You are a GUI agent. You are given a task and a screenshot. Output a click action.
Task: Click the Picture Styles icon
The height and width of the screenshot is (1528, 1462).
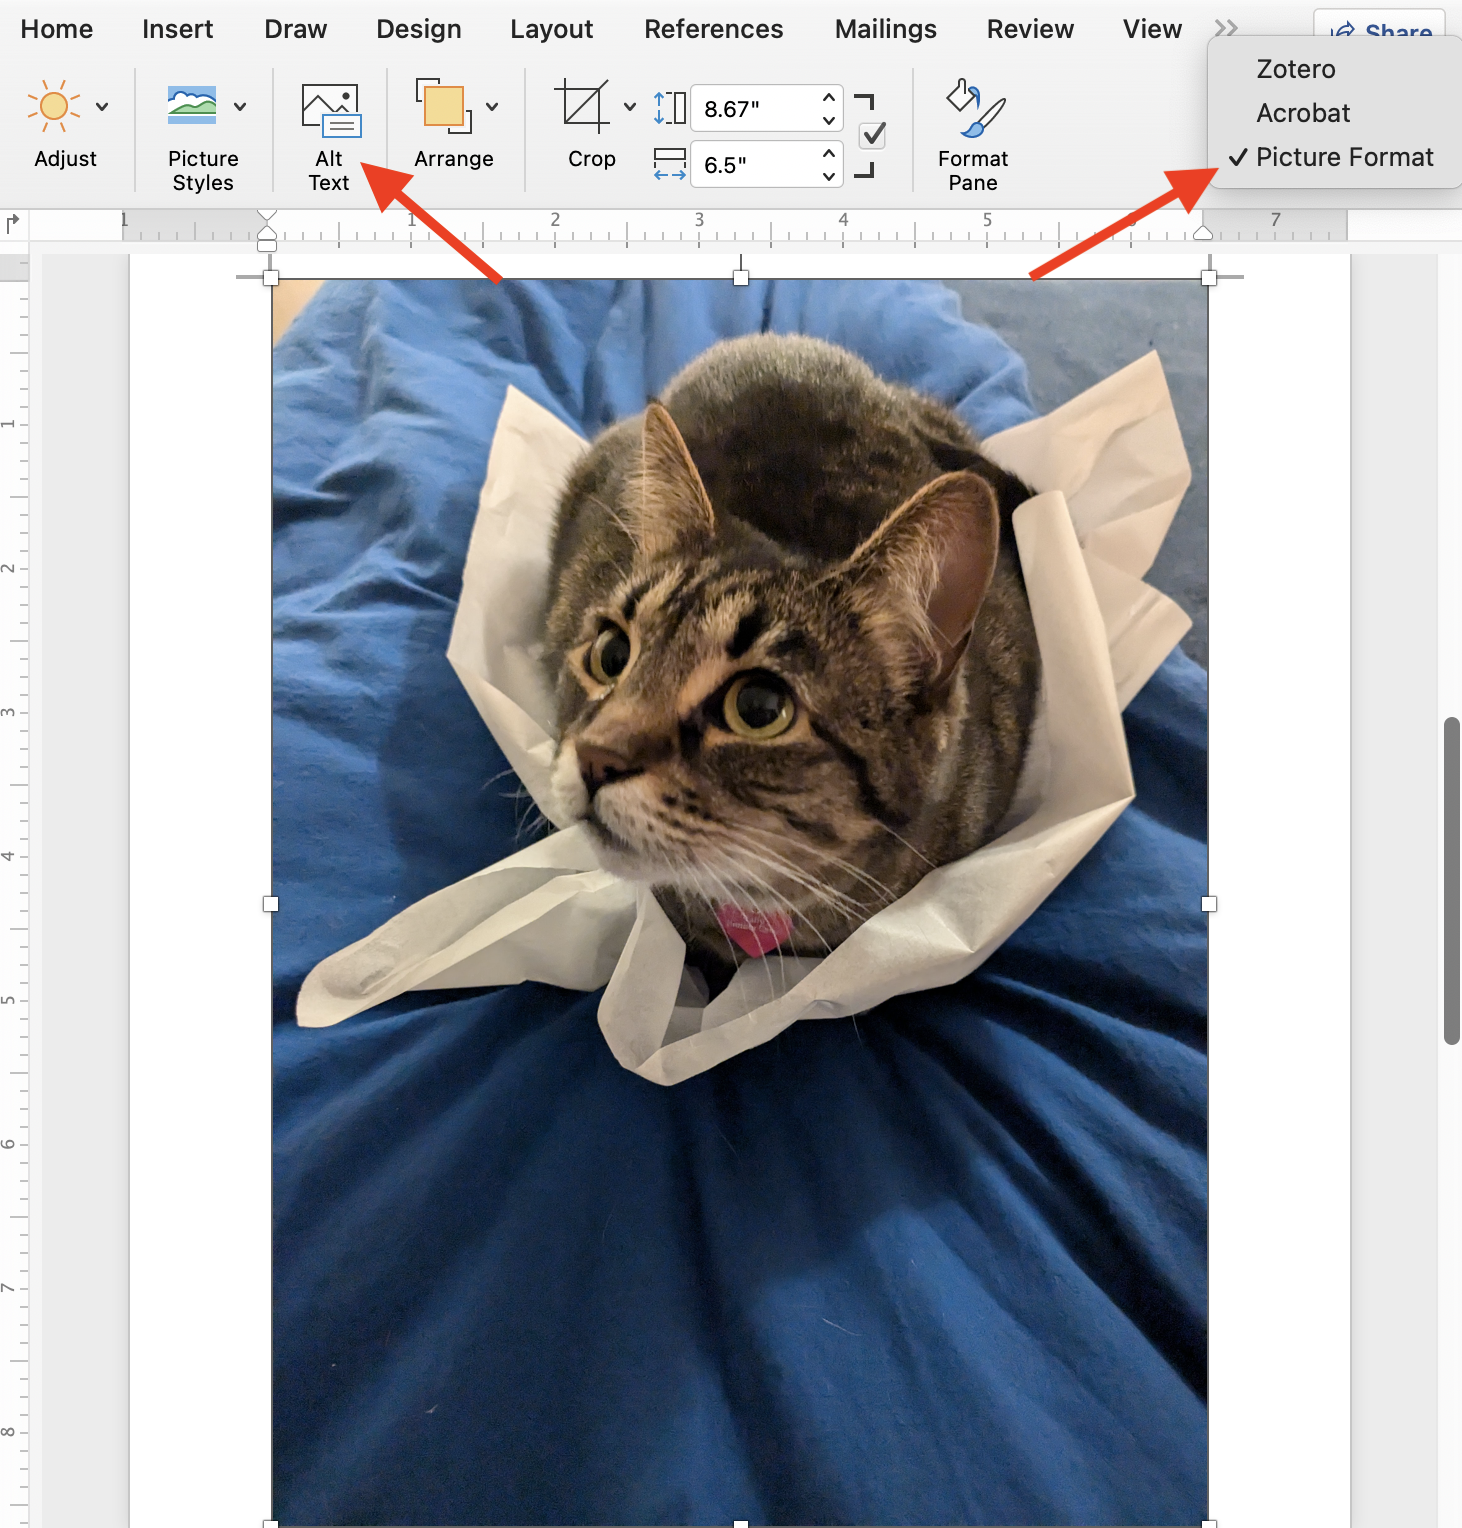pos(192,106)
